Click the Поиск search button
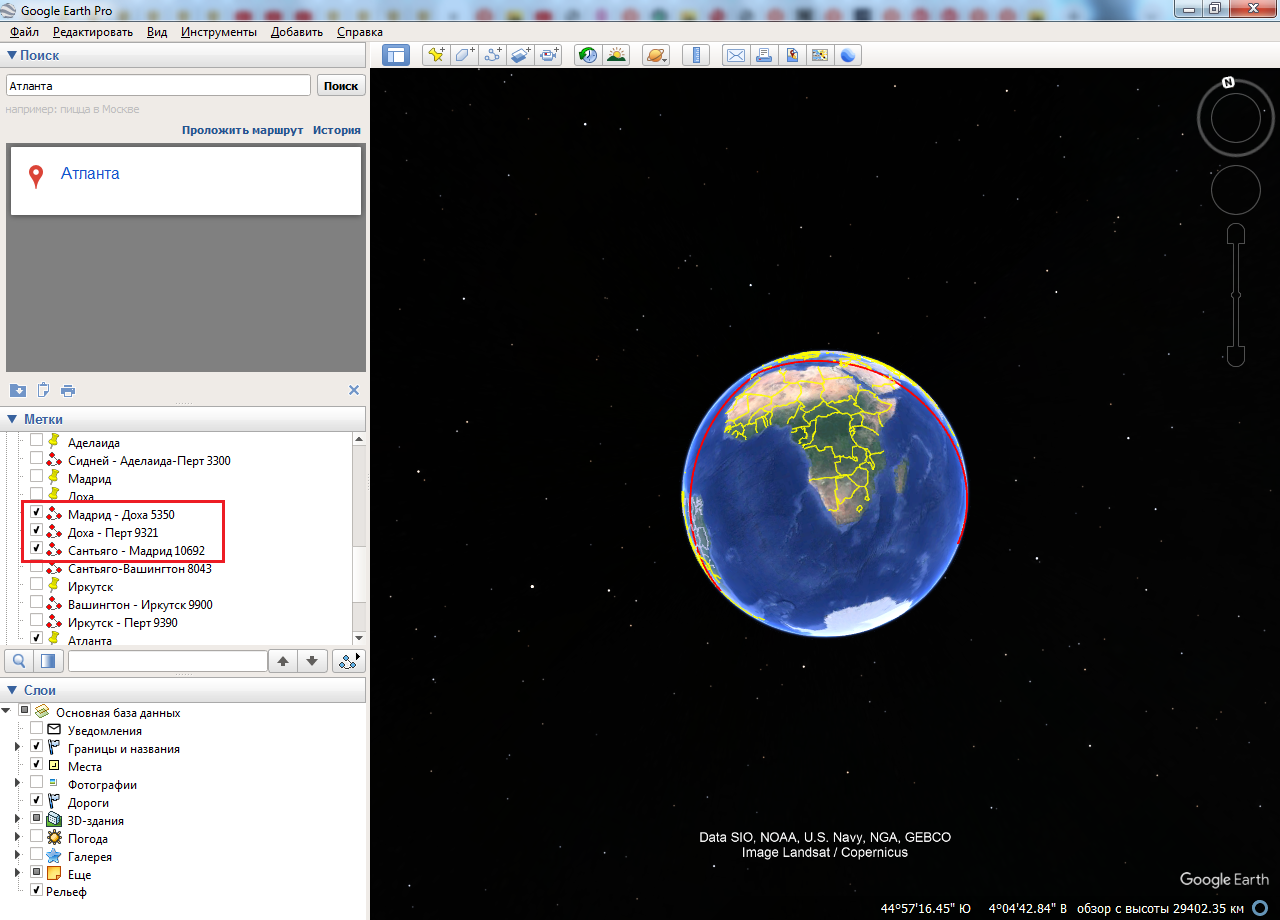This screenshot has width=1280, height=920. click(341, 86)
